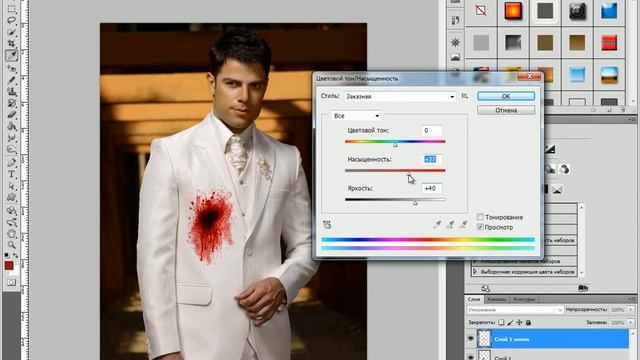
Task: Click presets list scroll-down arrow
Action: (581, 273)
